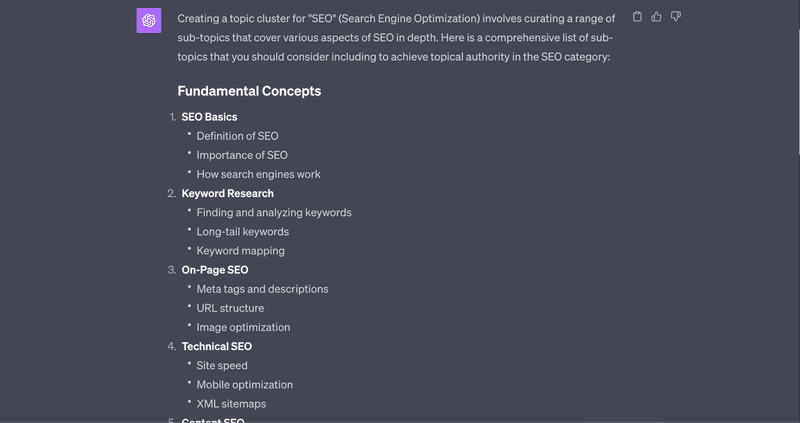Click the Image optimization bullet
The width and height of the screenshot is (800, 423).
tap(243, 328)
